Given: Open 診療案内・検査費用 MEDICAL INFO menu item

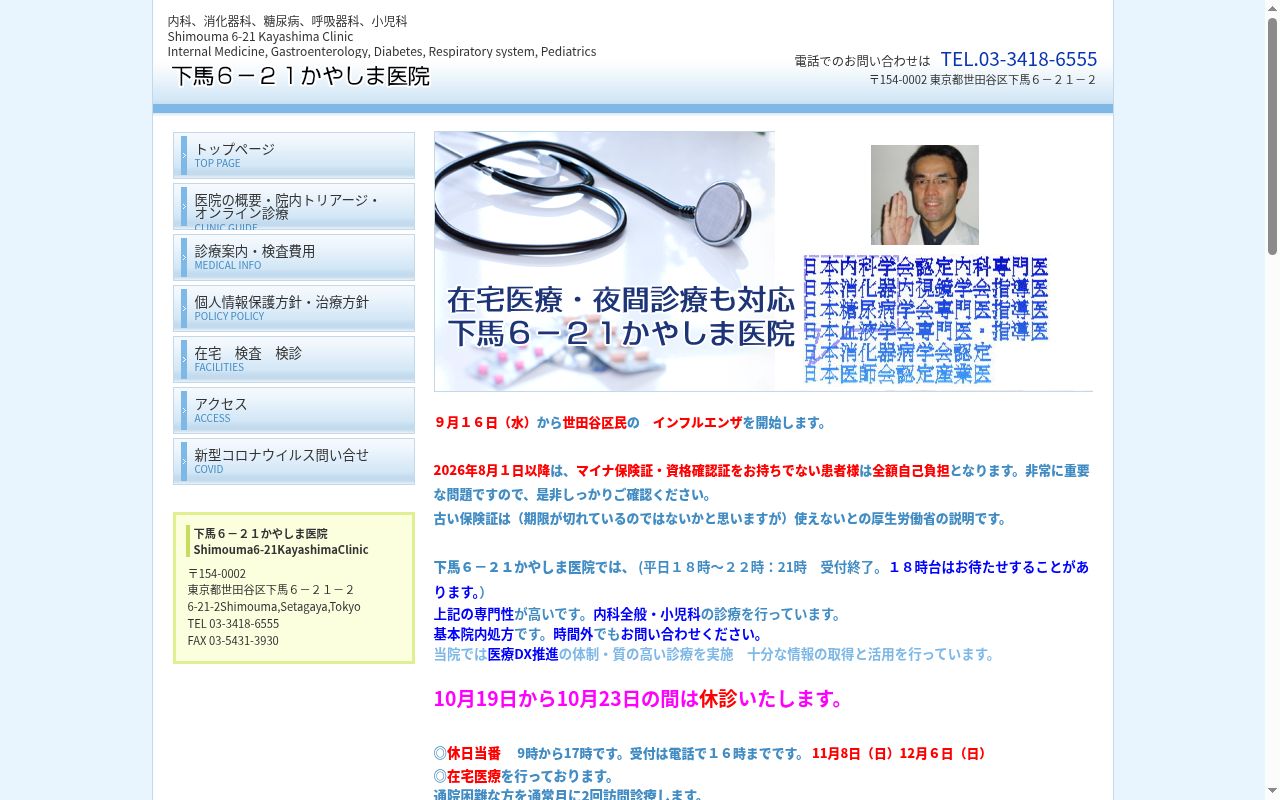Looking at the screenshot, I should click(294, 258).
